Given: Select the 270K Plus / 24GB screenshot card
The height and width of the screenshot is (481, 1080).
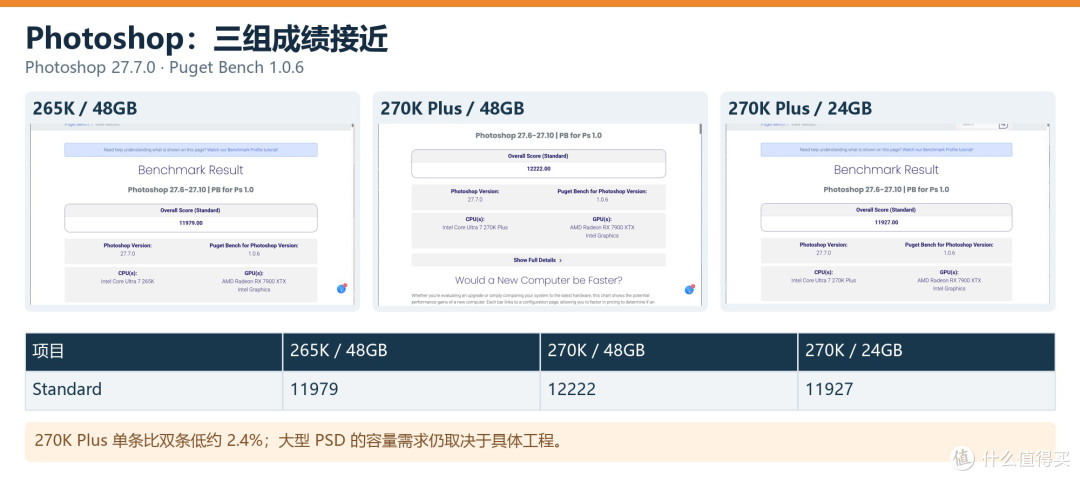Looking at the screenshot, I should click(x=888, y=201).
